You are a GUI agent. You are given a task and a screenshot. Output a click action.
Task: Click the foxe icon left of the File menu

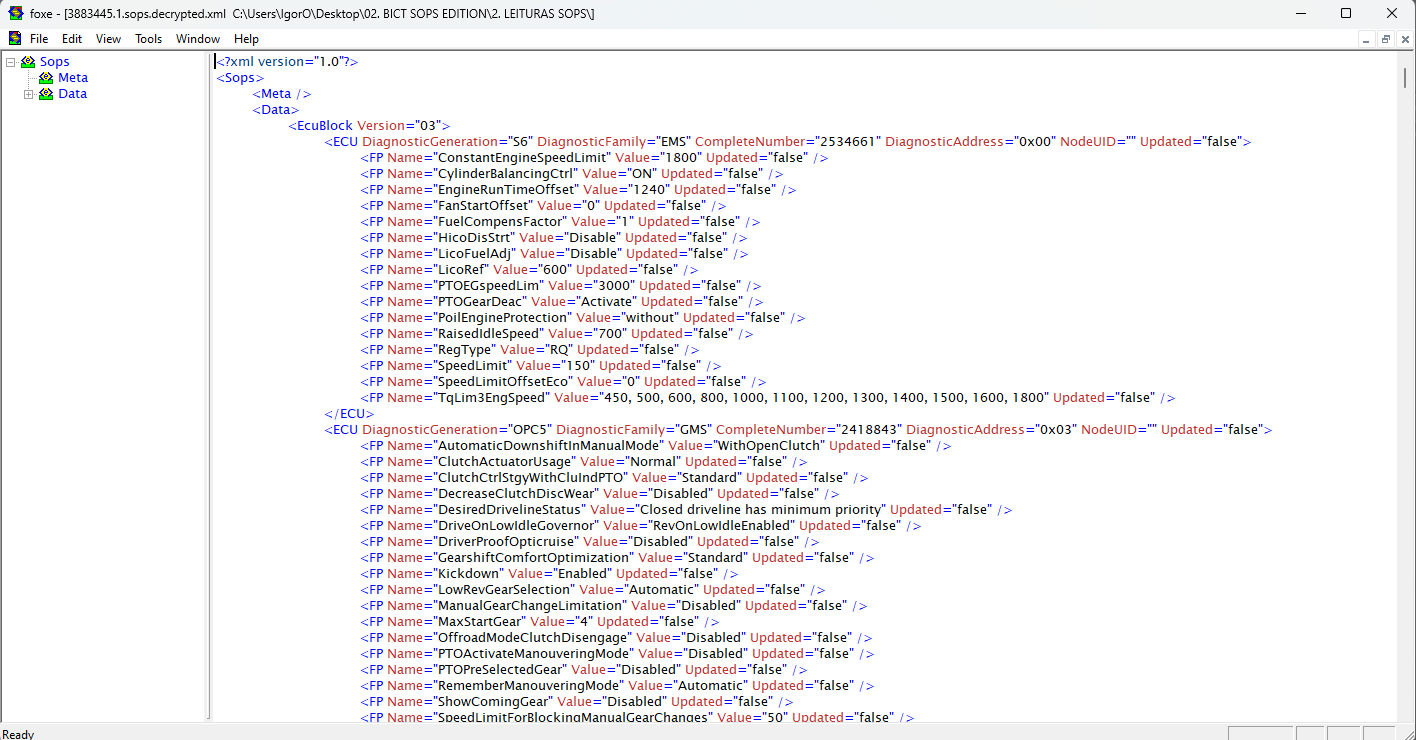(x=14, y=38)
